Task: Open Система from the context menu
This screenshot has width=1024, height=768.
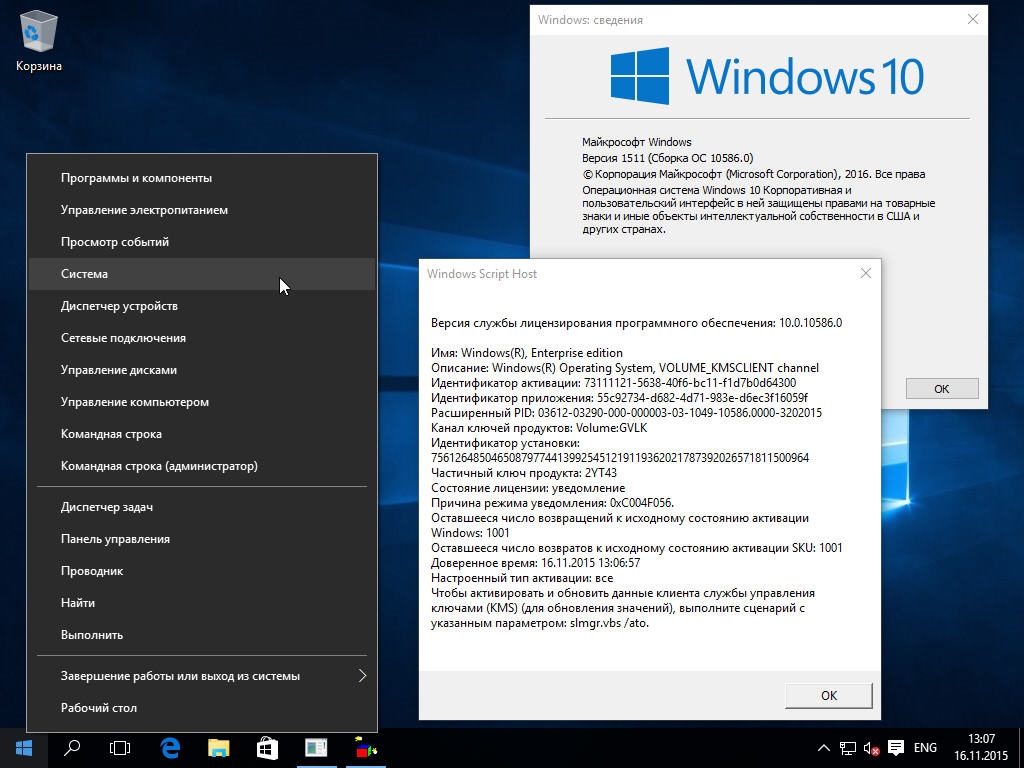Action: [202, 274]
